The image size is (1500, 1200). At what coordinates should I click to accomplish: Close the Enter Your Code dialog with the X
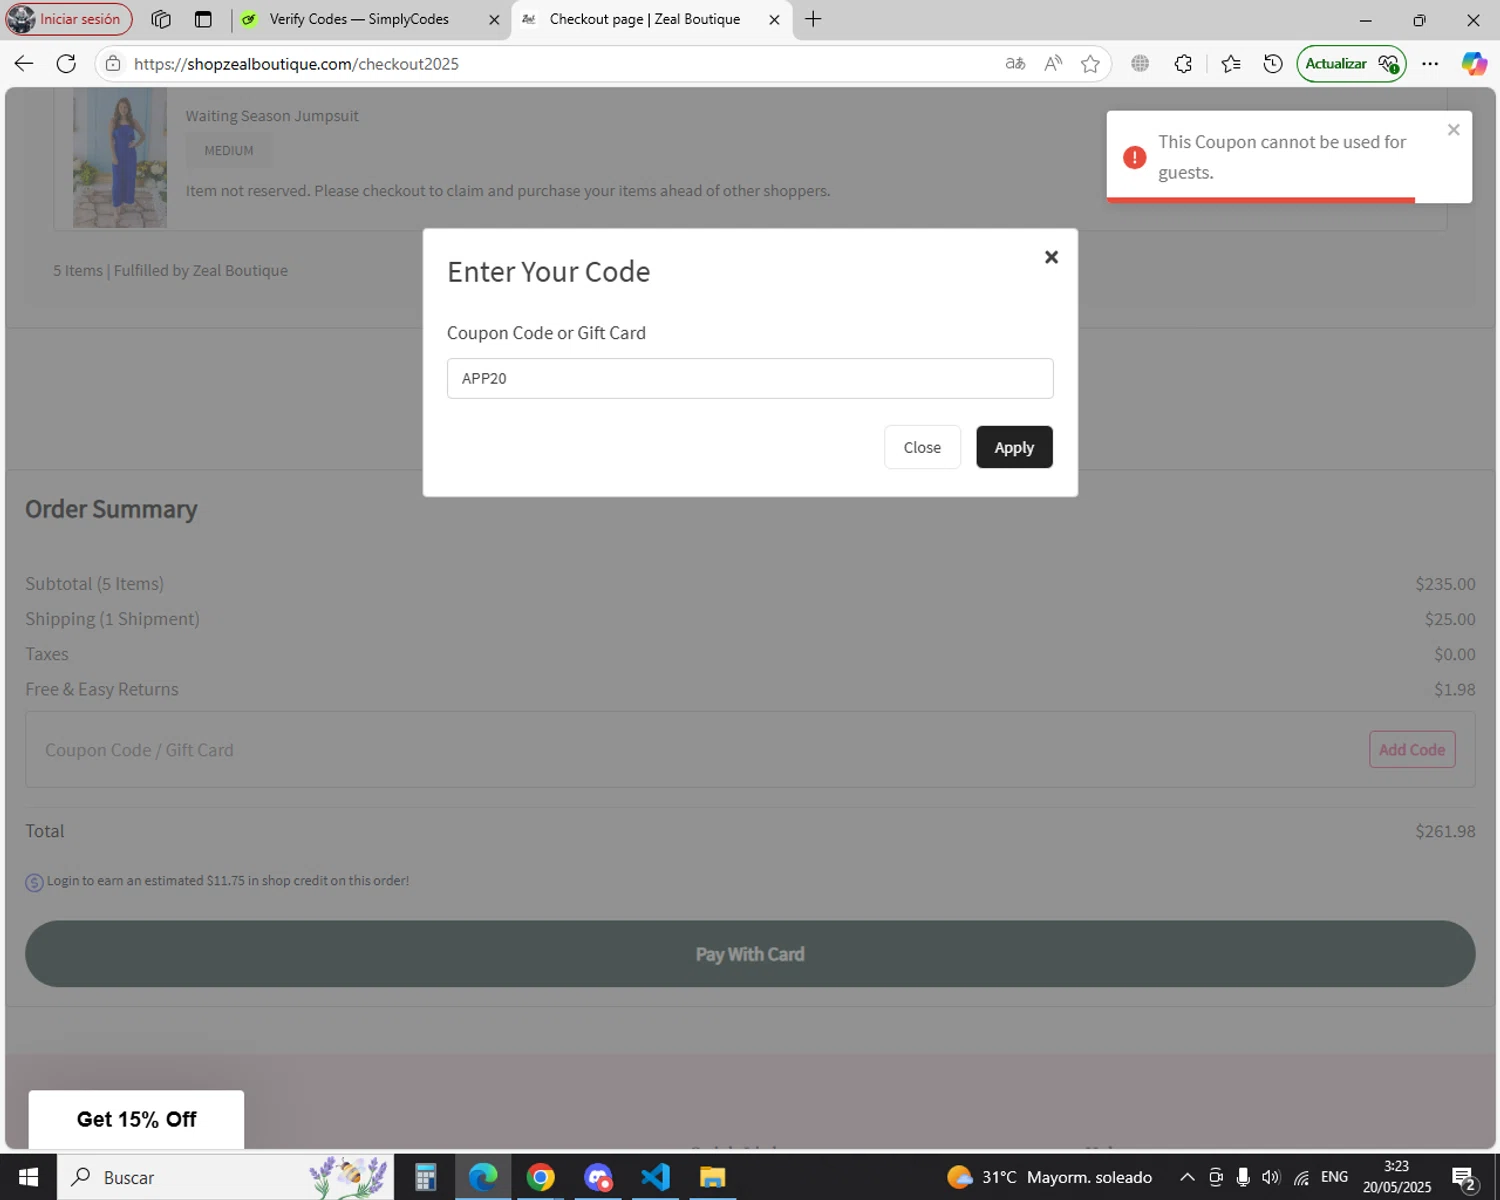pyautogui.click(x=1051, y=257)
